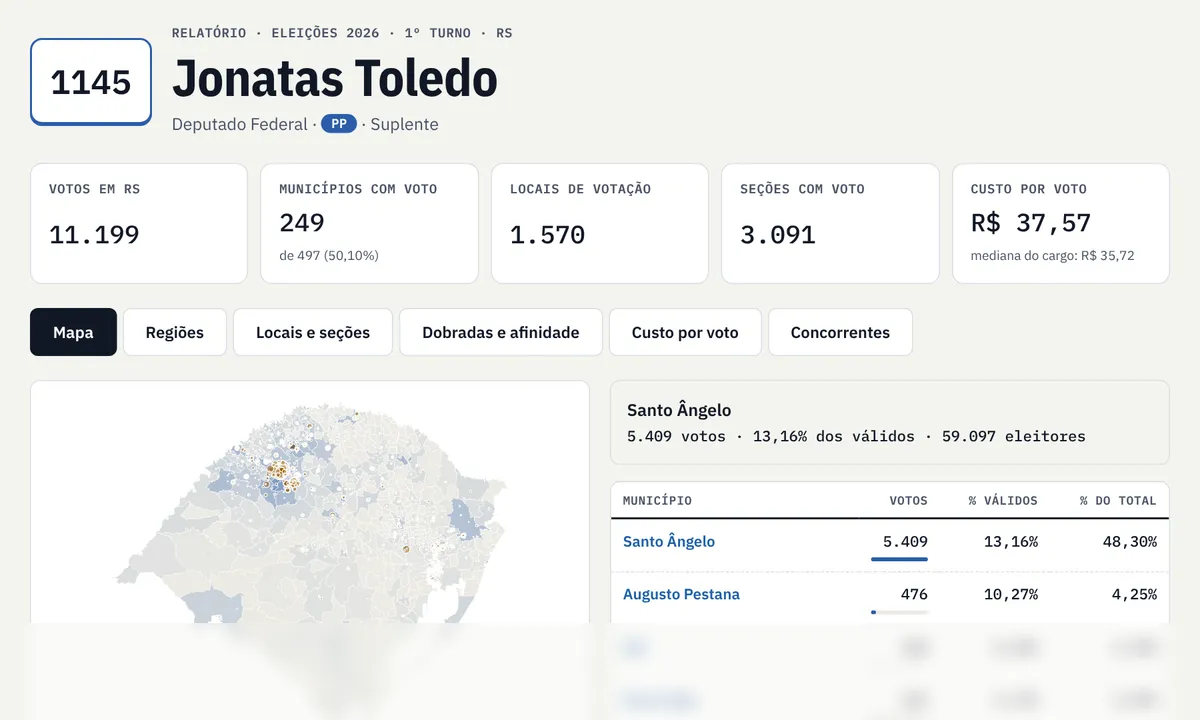Click the '59.097 eleitores' summary text

click(x=1013, y=436)
